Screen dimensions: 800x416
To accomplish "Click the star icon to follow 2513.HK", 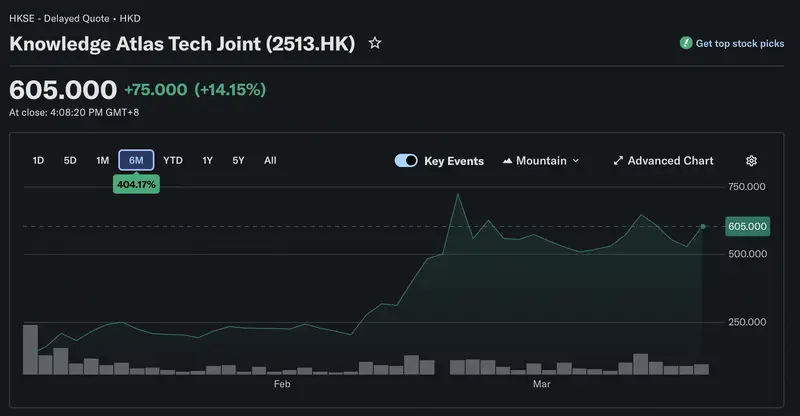I will click(375, 43).
